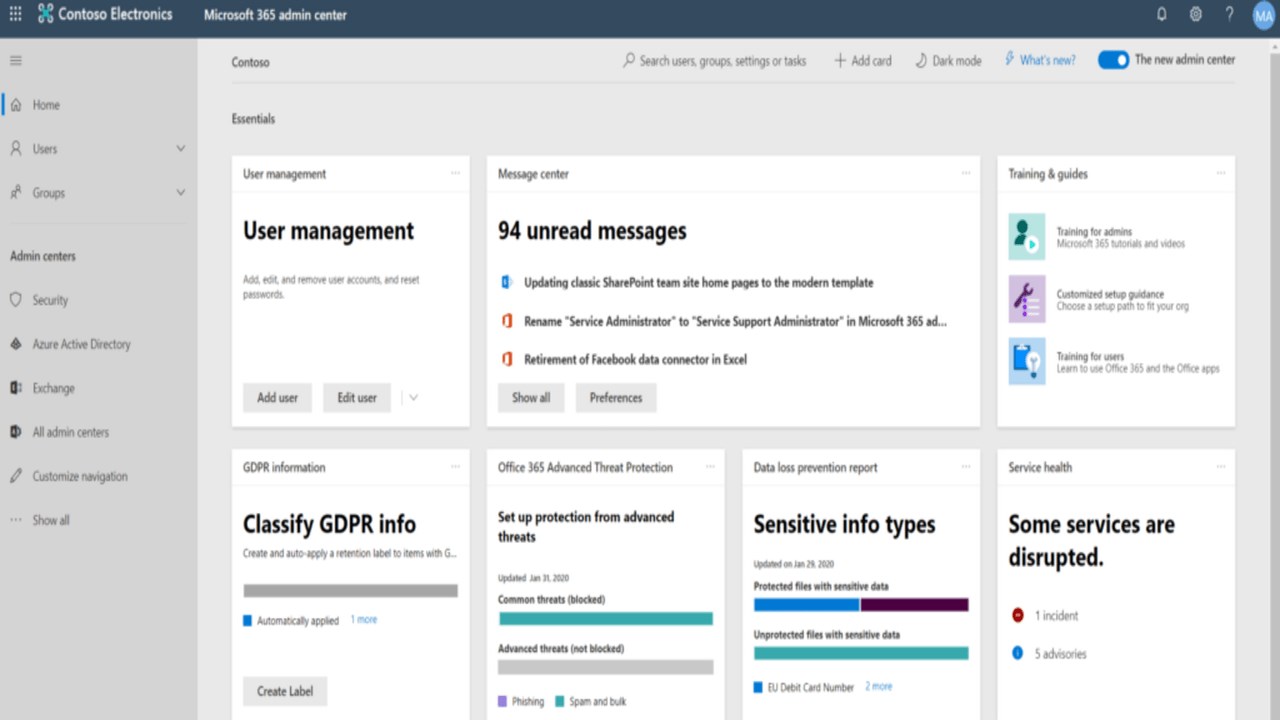Image resolution: width=1280 pixels, height=720 pixels.
Task: Open the What's new link
Action: click(1047, 60)
